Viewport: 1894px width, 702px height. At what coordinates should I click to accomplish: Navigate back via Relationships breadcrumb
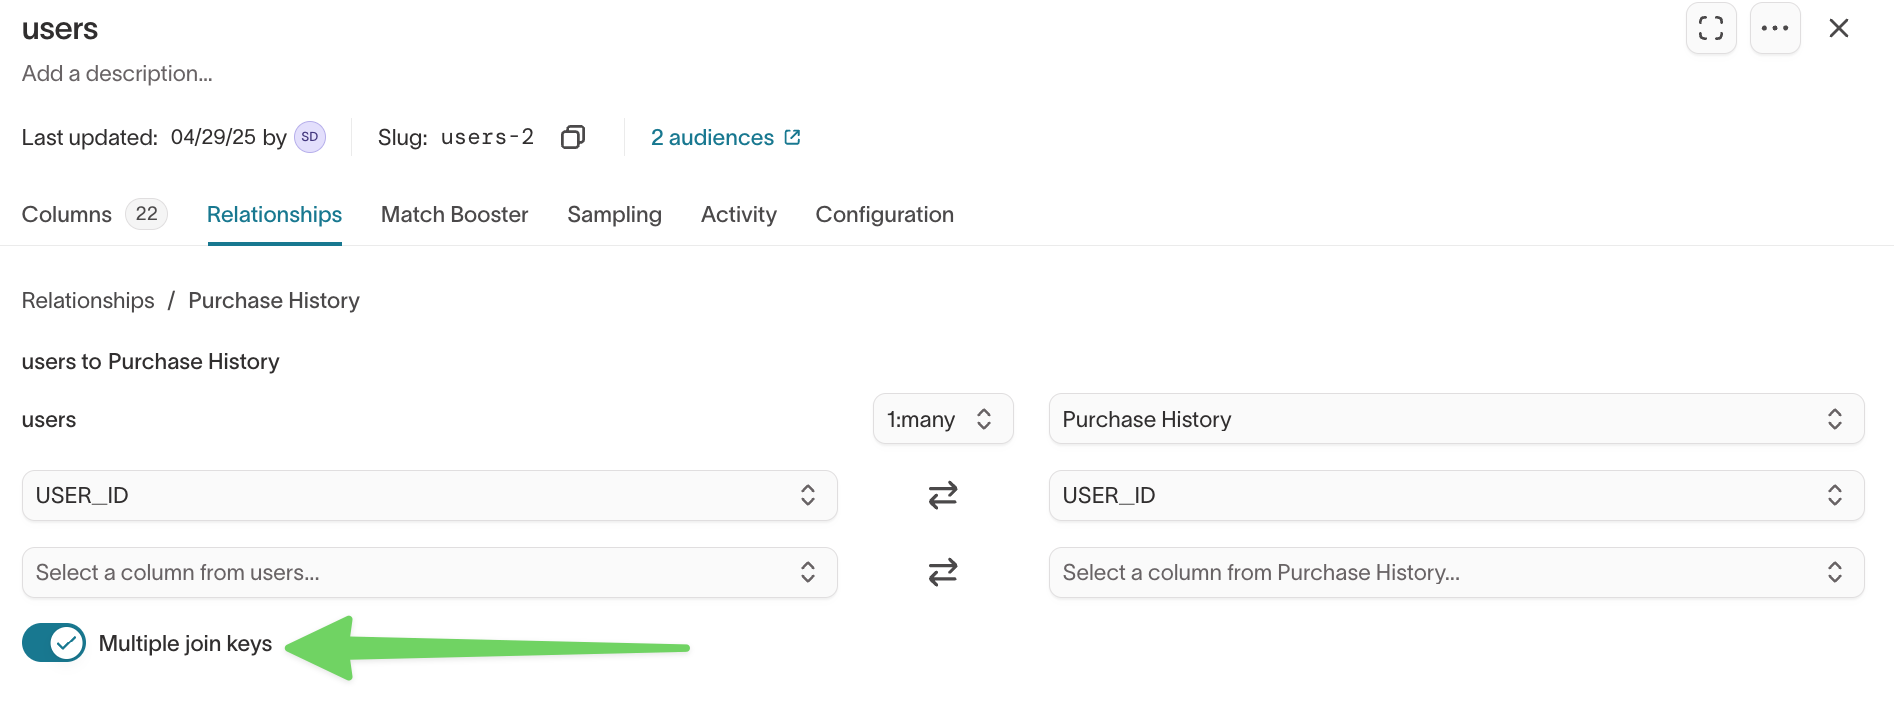88,300
